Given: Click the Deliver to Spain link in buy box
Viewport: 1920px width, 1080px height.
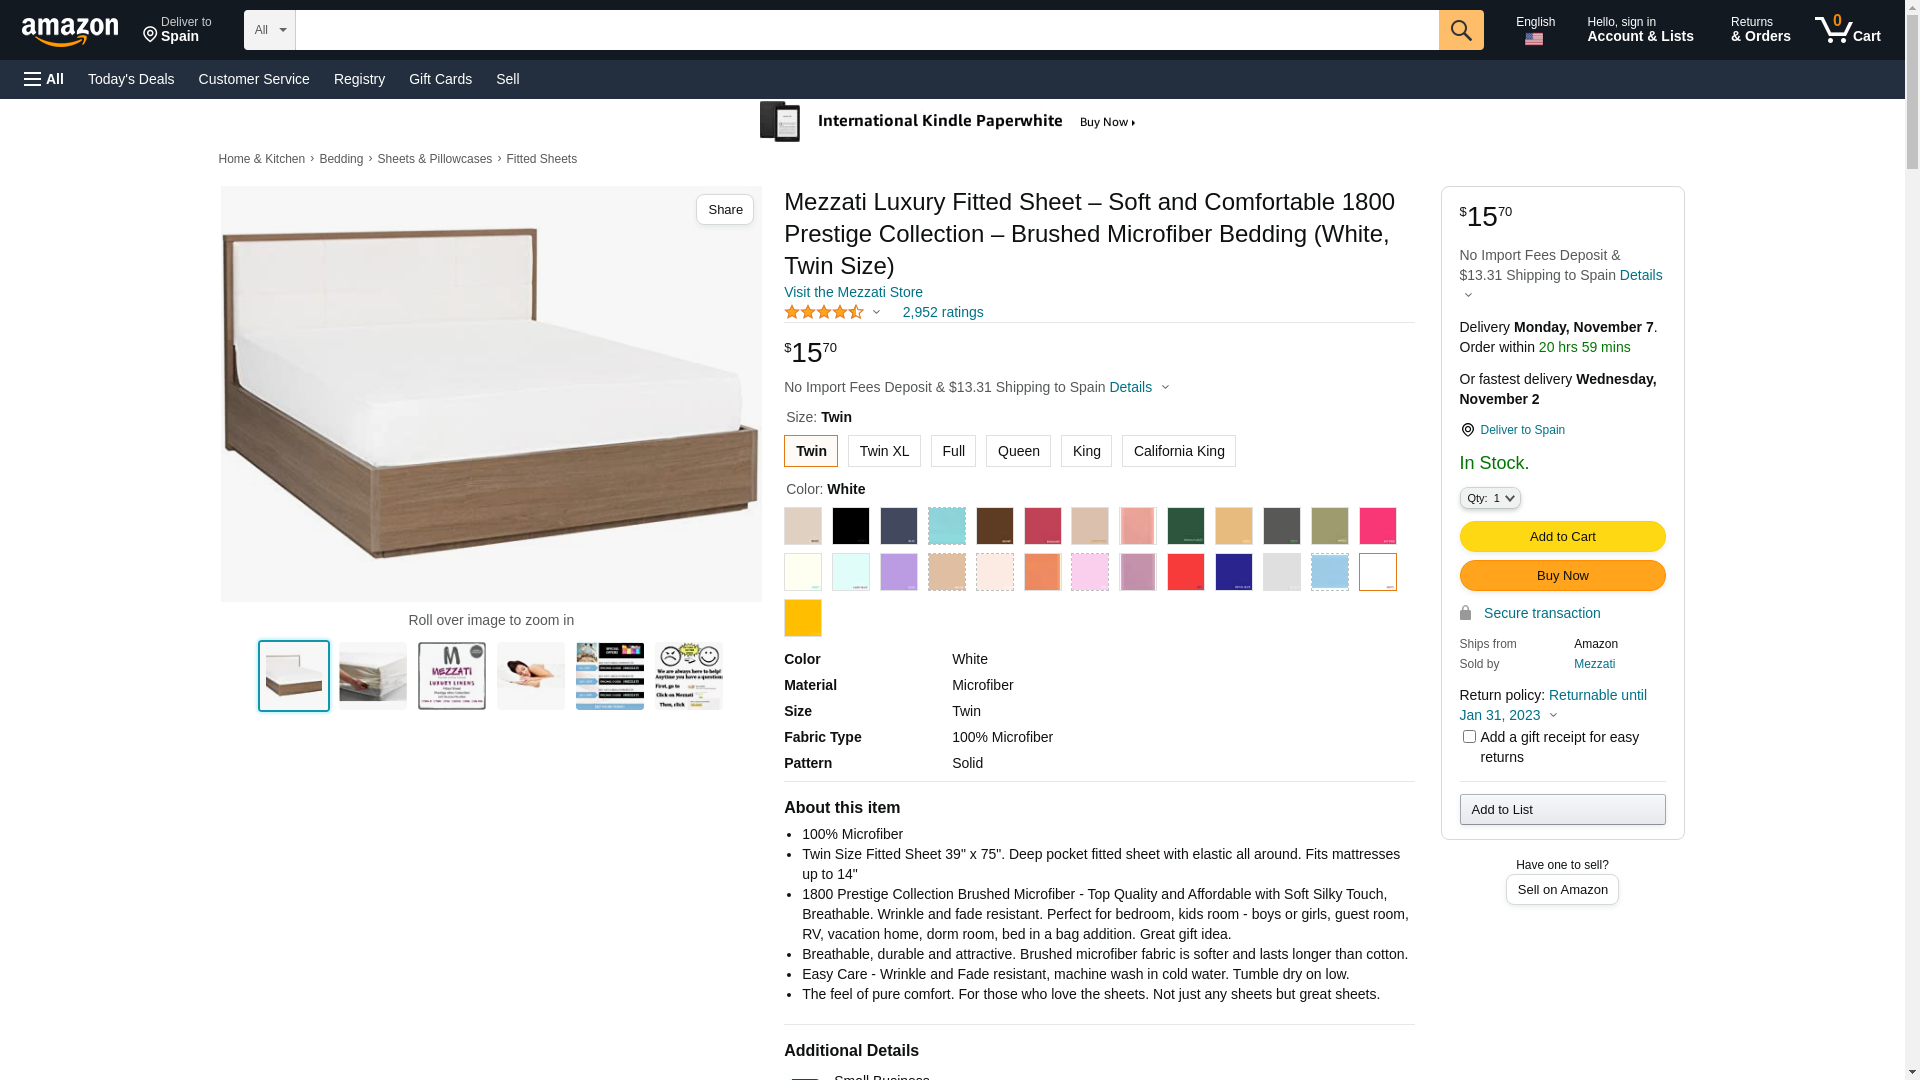Looking at the screenshot, I should pos(1522,430).
